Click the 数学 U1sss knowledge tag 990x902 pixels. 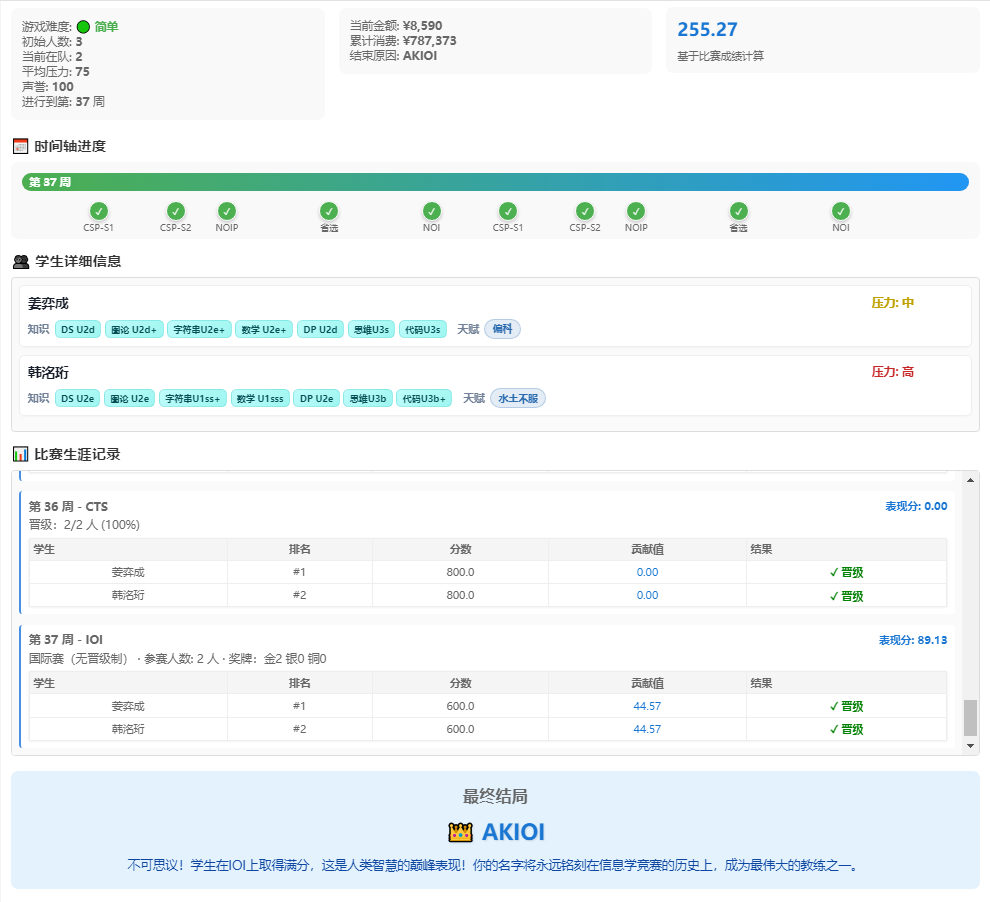[260, 399]
